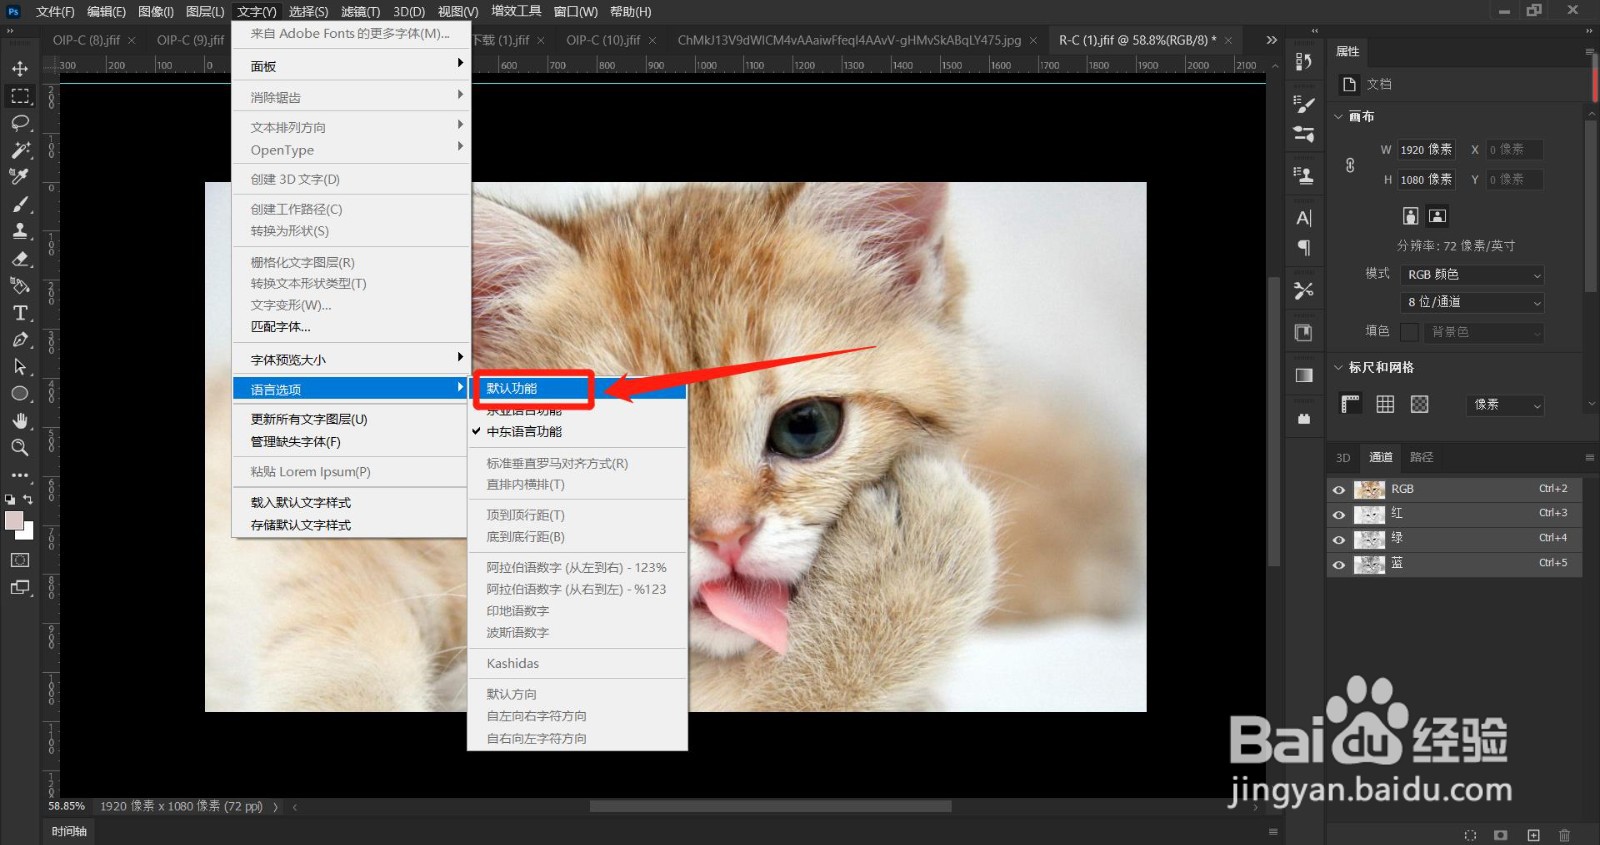The height and width of the screenshot is (845, 1600).
Task: Switch to the 路径 panel tab
Action: (1421, 457)
